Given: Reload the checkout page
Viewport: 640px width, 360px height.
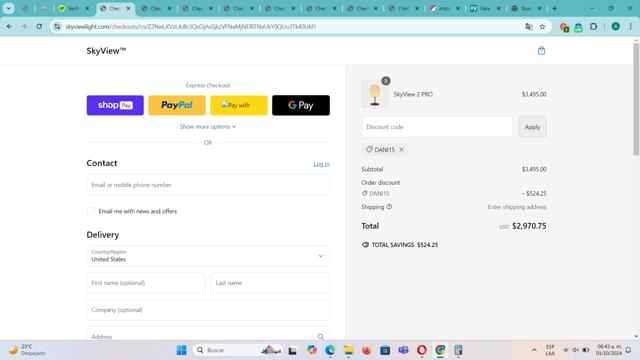Looking at the screenshot, I should click(39, 26).
